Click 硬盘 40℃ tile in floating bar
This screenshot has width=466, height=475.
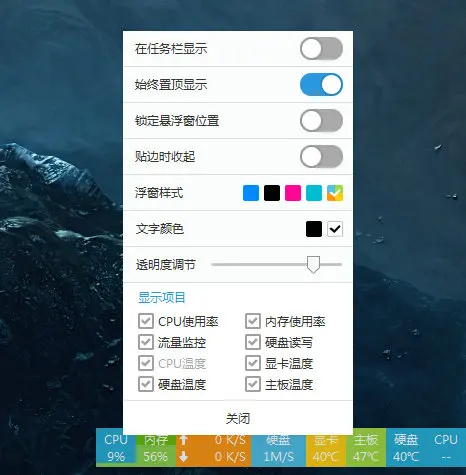click(x=406, y=448)
